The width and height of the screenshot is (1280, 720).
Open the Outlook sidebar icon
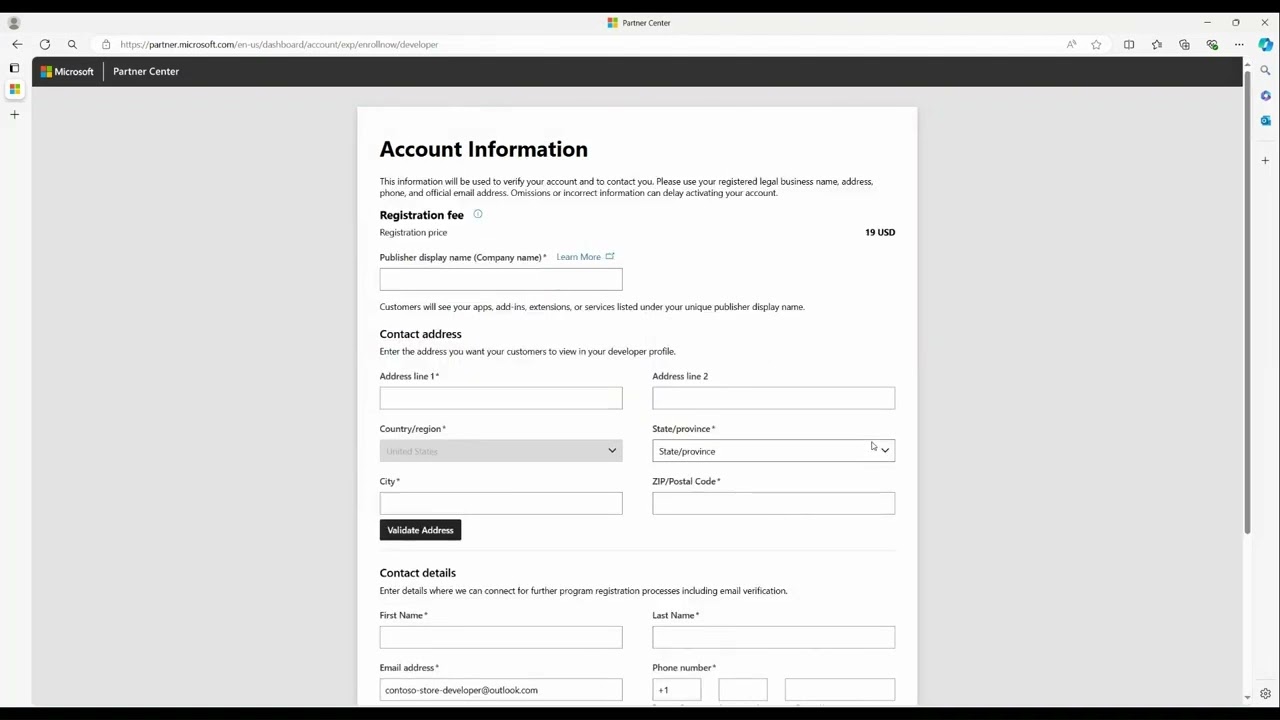[x=1265, y=121]
